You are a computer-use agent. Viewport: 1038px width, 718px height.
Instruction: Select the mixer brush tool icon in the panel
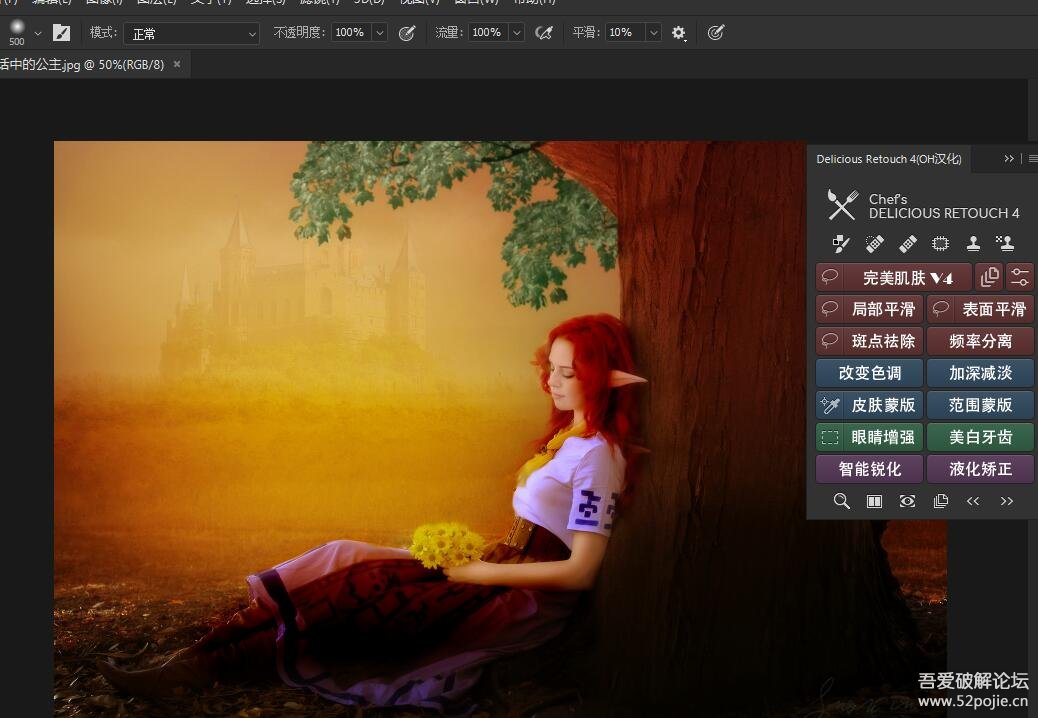pyautogui.click(x=841, y=244)
